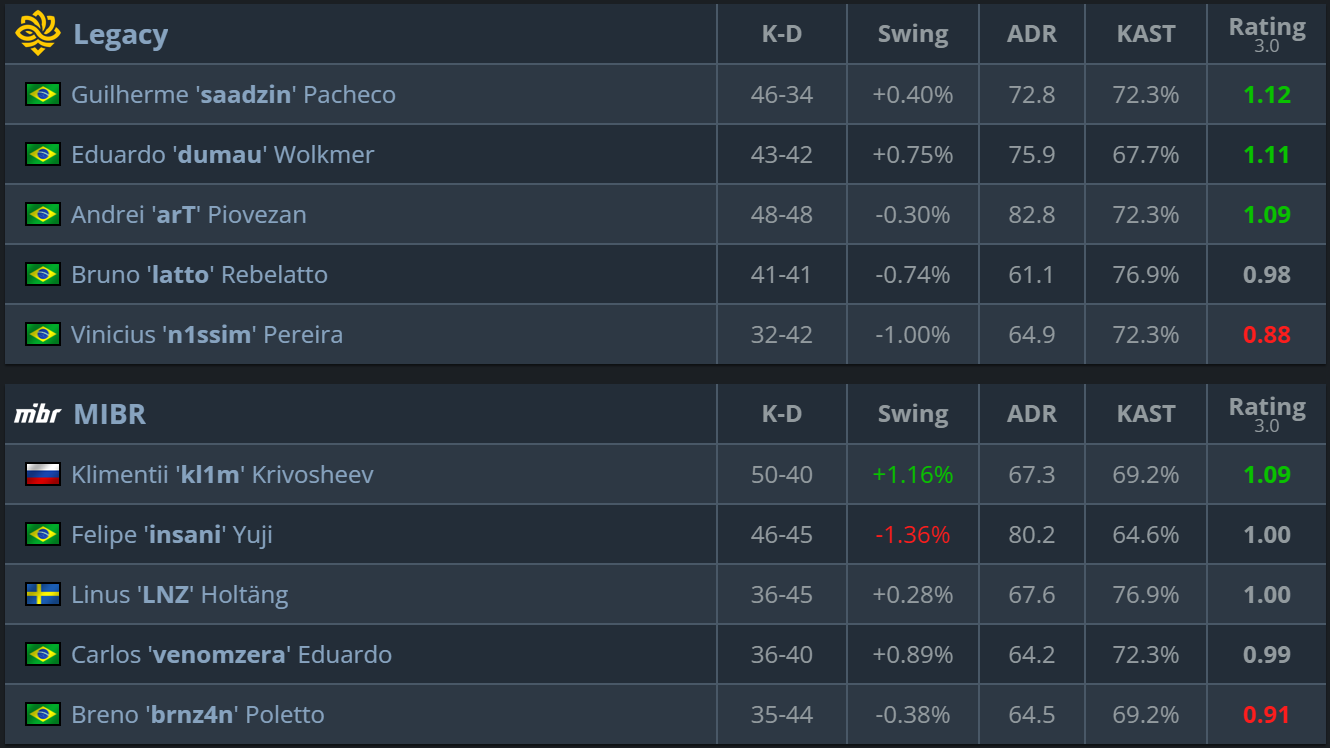
Task: Click the Legacy team logo icon
Action: [37, 34]
